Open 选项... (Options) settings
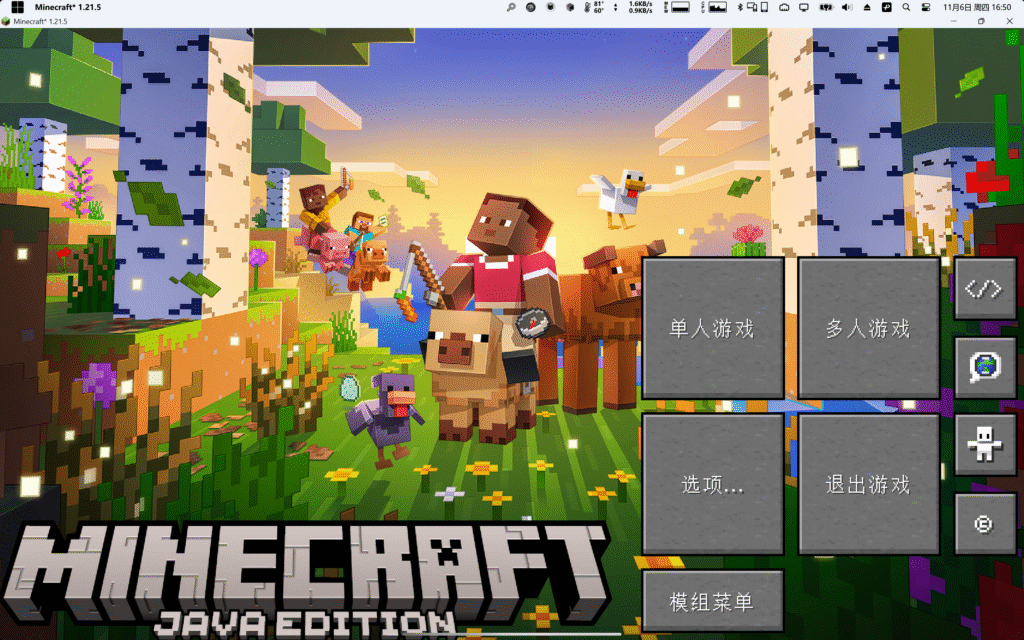This screenshot has width=1024, height=640. (x=712, y=484)
